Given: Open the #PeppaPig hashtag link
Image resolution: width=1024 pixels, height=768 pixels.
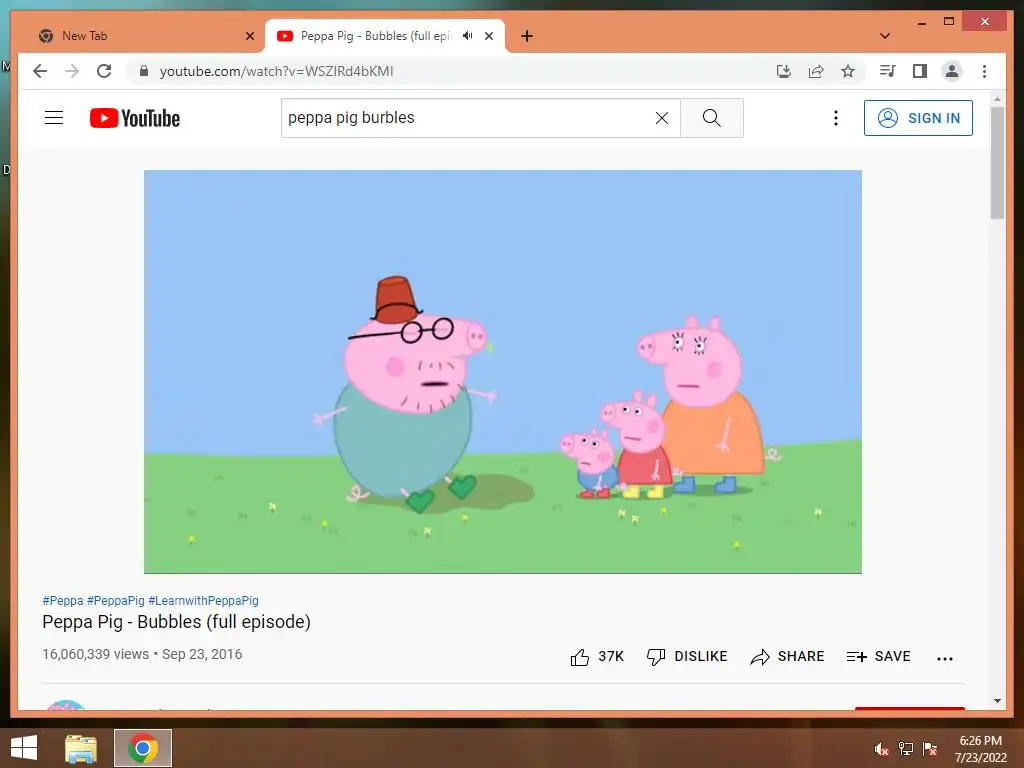Looking at the screenshot, I should (x=116, y=600).
